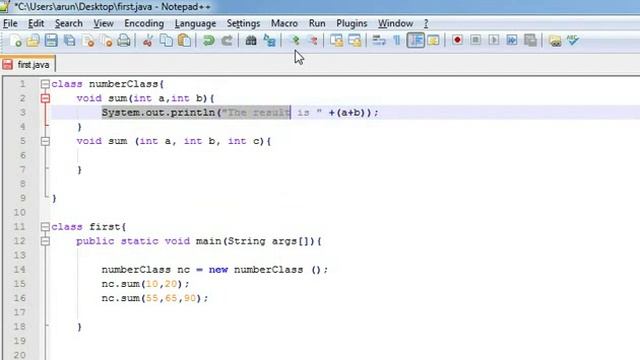Click the Close document toolbar icon
The image size is (640, 360).
89,40
